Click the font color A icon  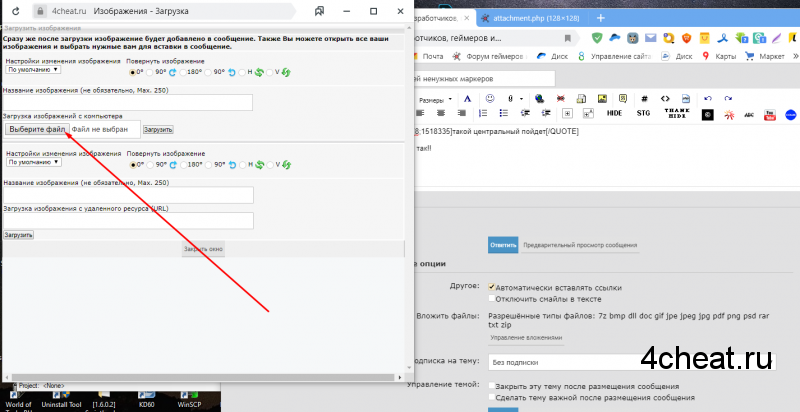[x=467, y=99]
